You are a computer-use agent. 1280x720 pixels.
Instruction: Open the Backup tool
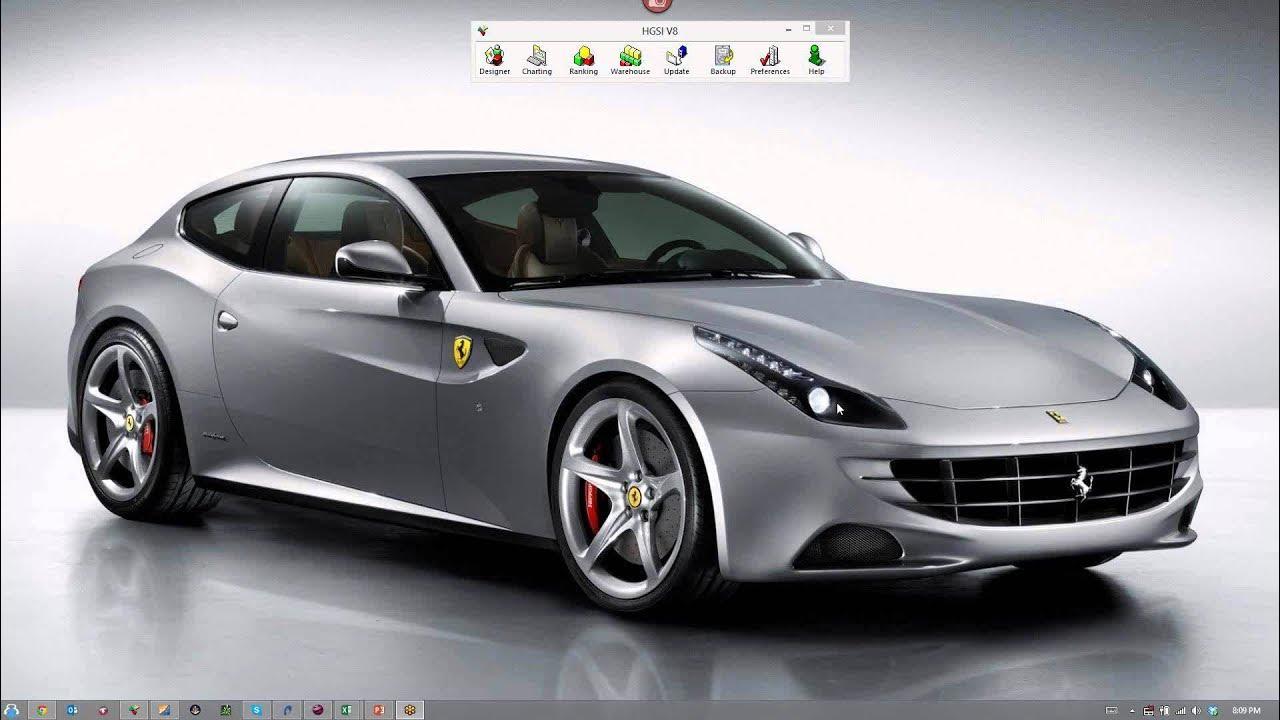click(723, 60)
